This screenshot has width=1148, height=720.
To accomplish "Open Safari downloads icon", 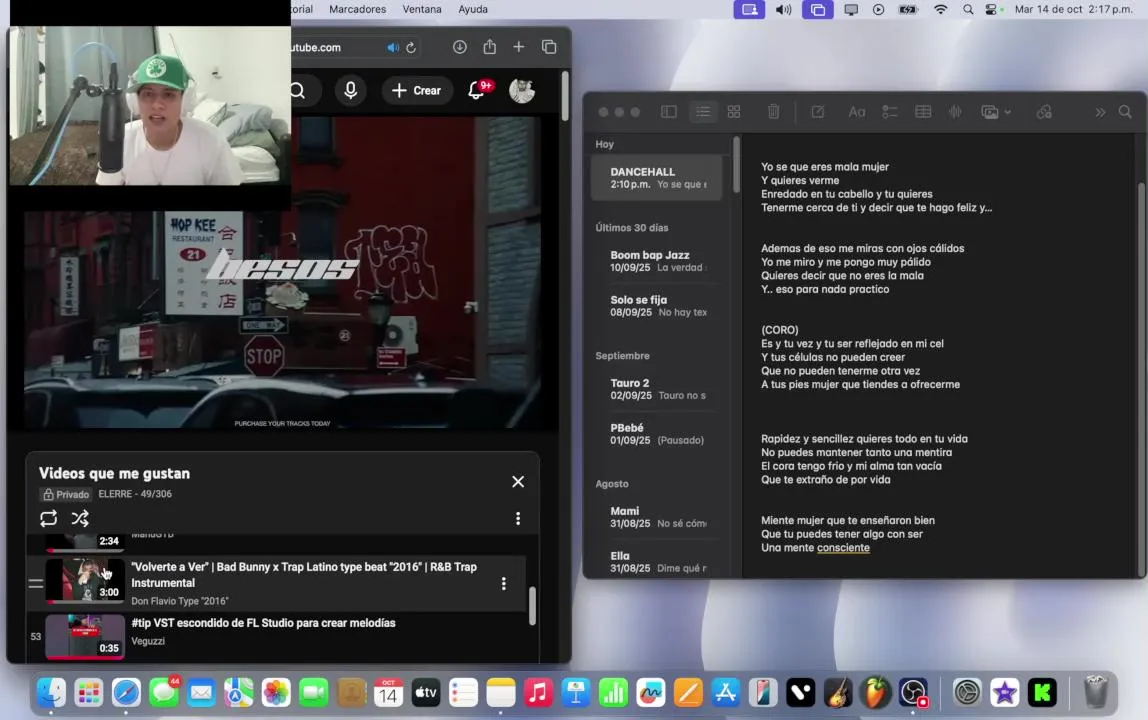I will point(460,47).
